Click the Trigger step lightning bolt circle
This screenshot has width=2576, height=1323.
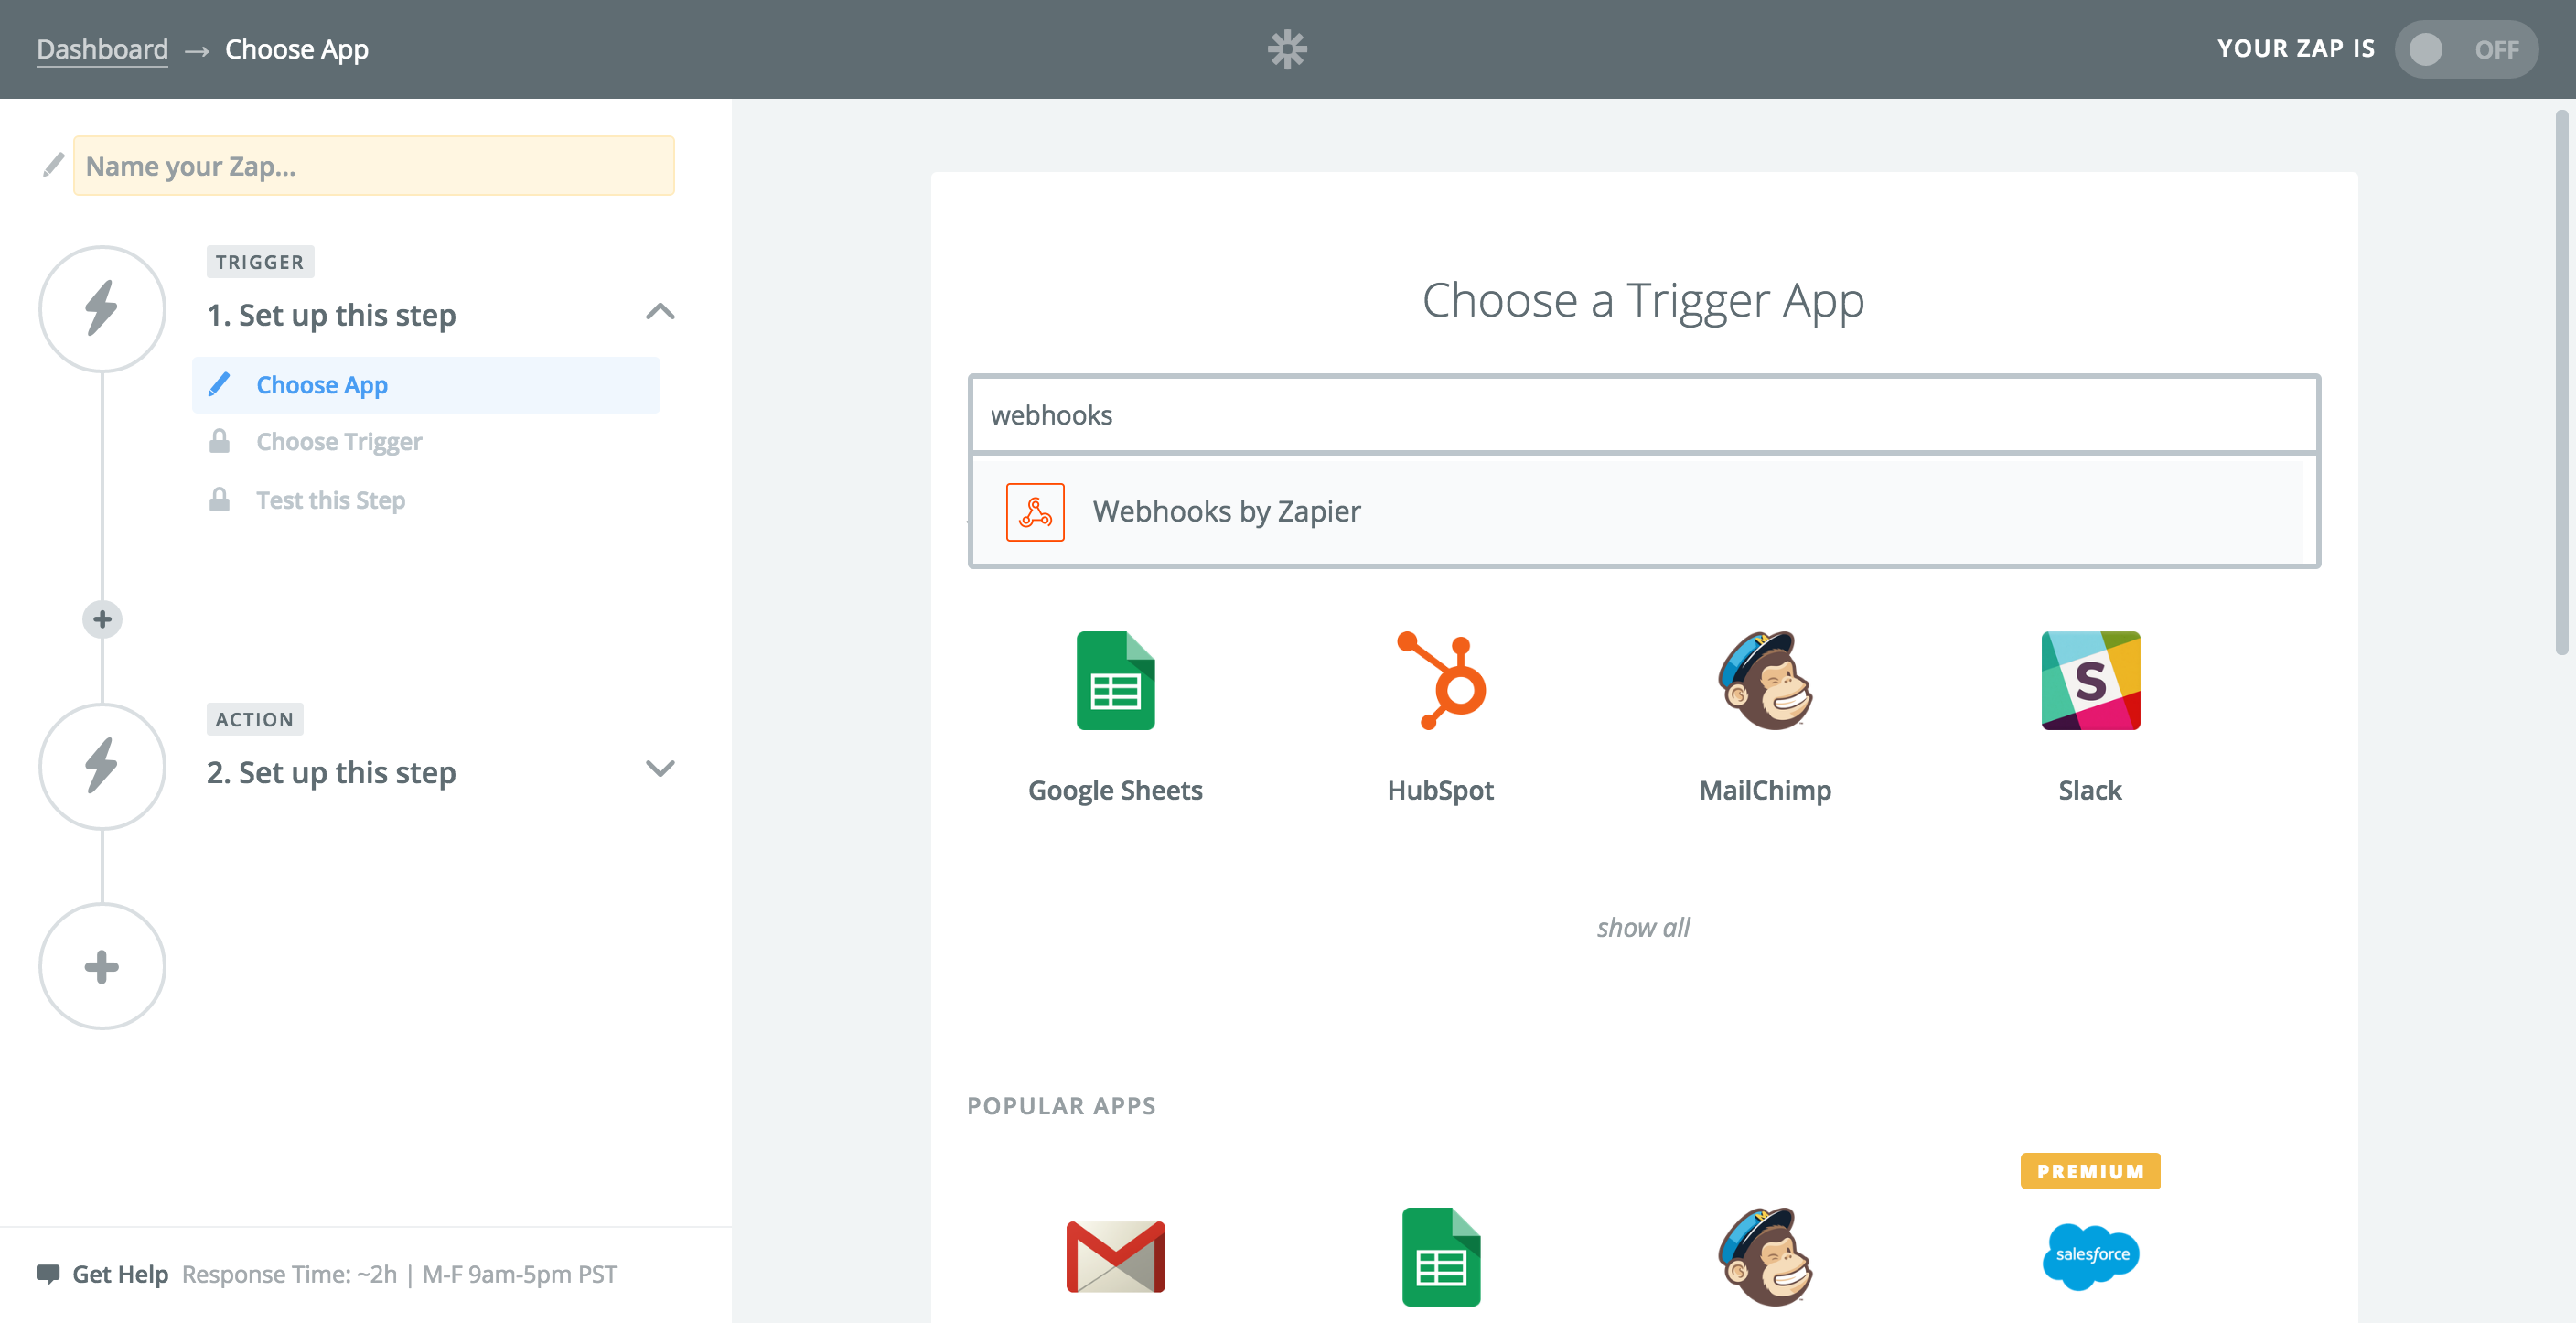(x=102, y=309)
